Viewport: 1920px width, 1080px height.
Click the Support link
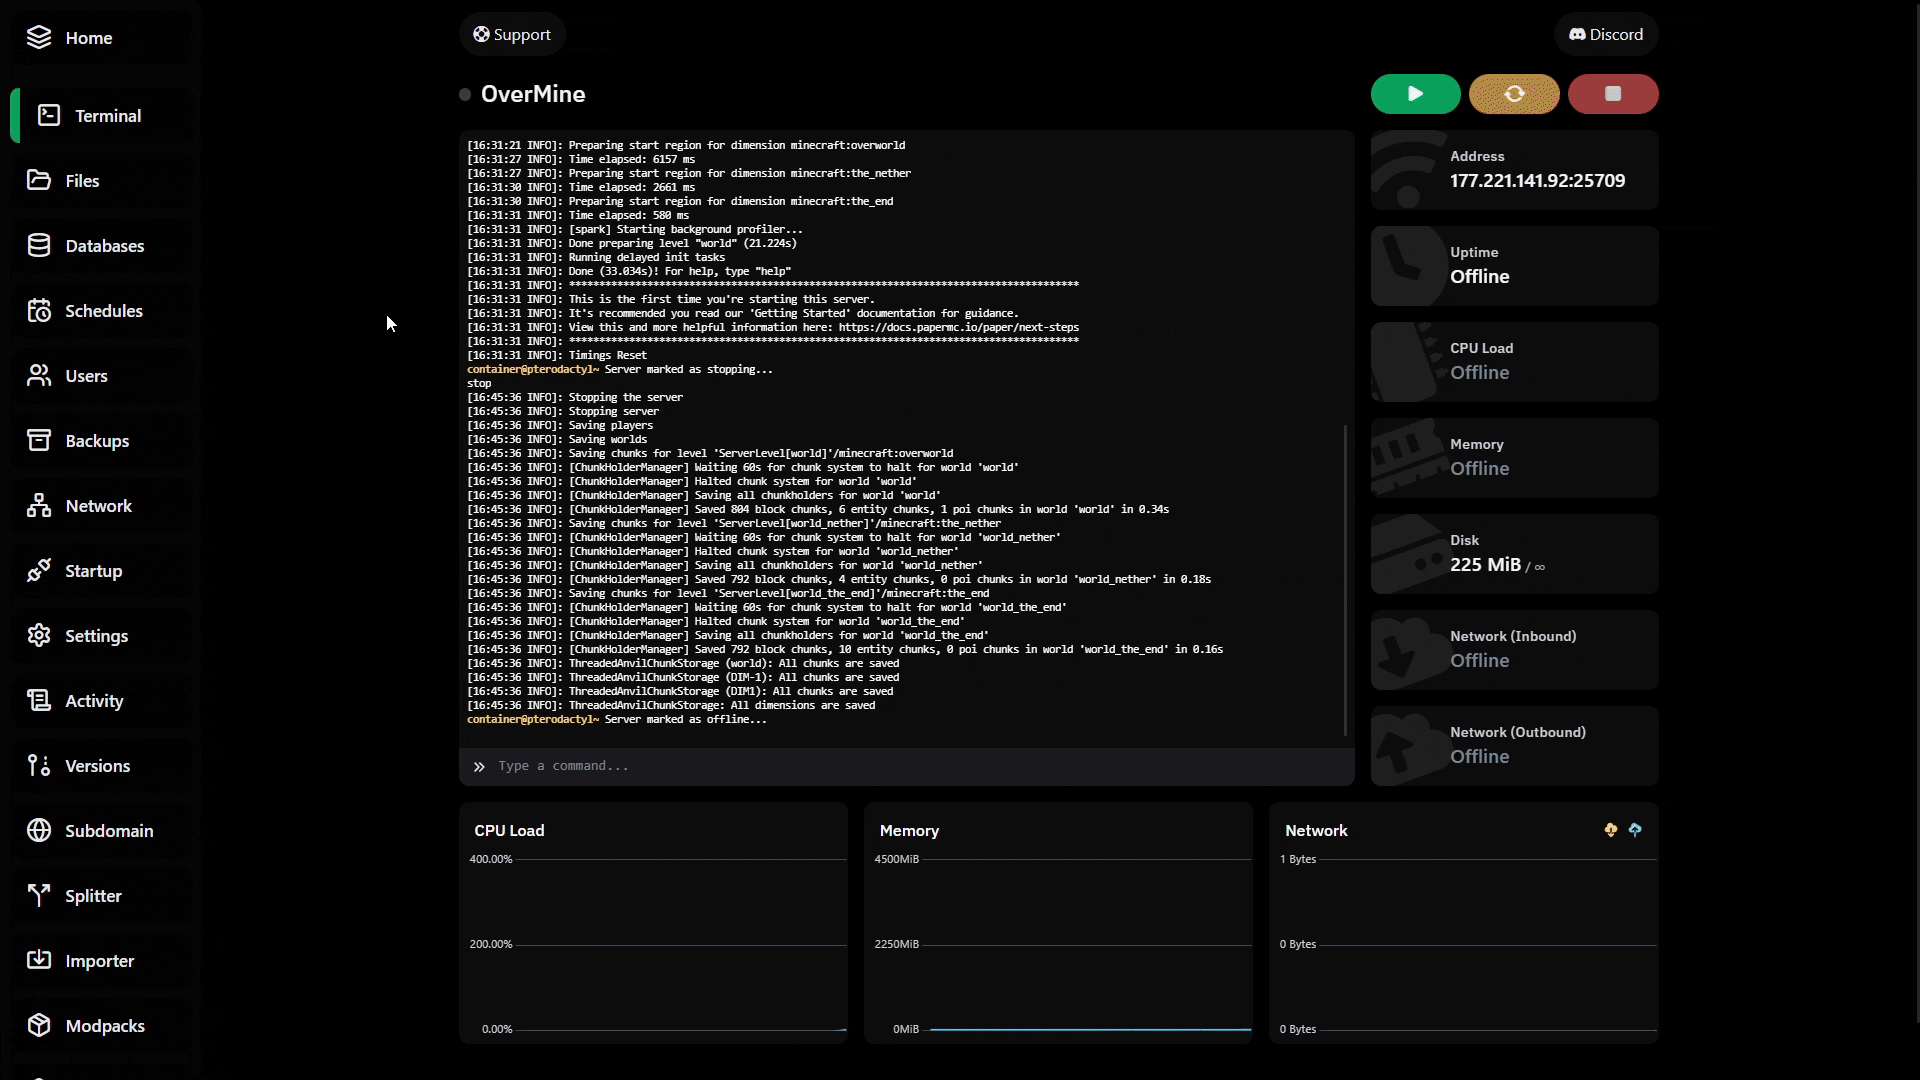[512, 35]
